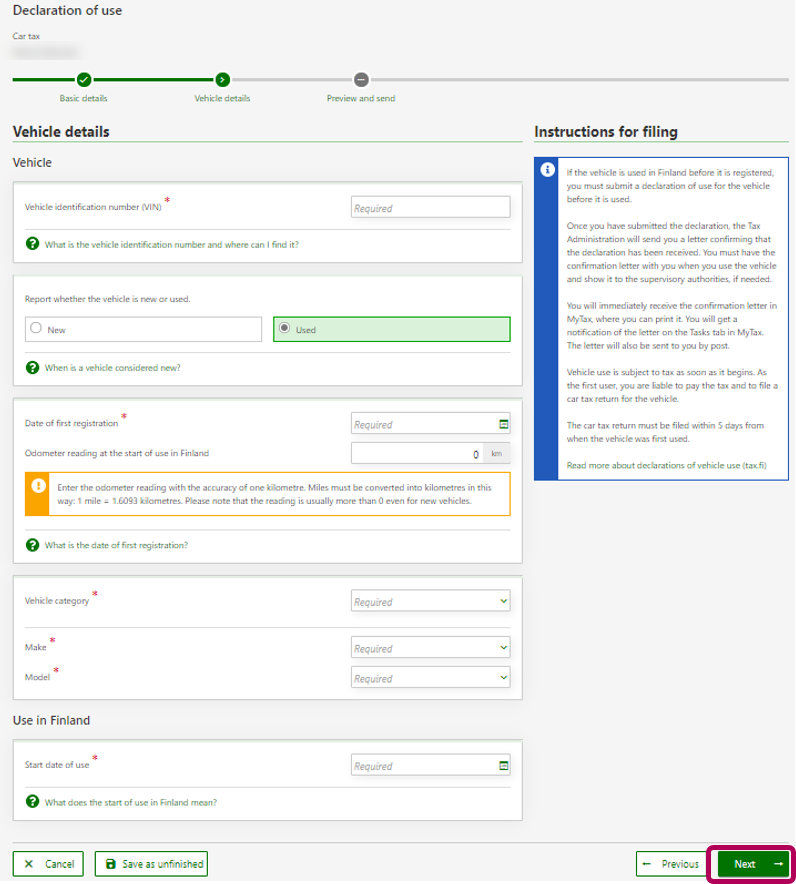This screenshot has height=884, width=796.
Task: Open calendar picker for Start date of use
Action: point(503,766)
